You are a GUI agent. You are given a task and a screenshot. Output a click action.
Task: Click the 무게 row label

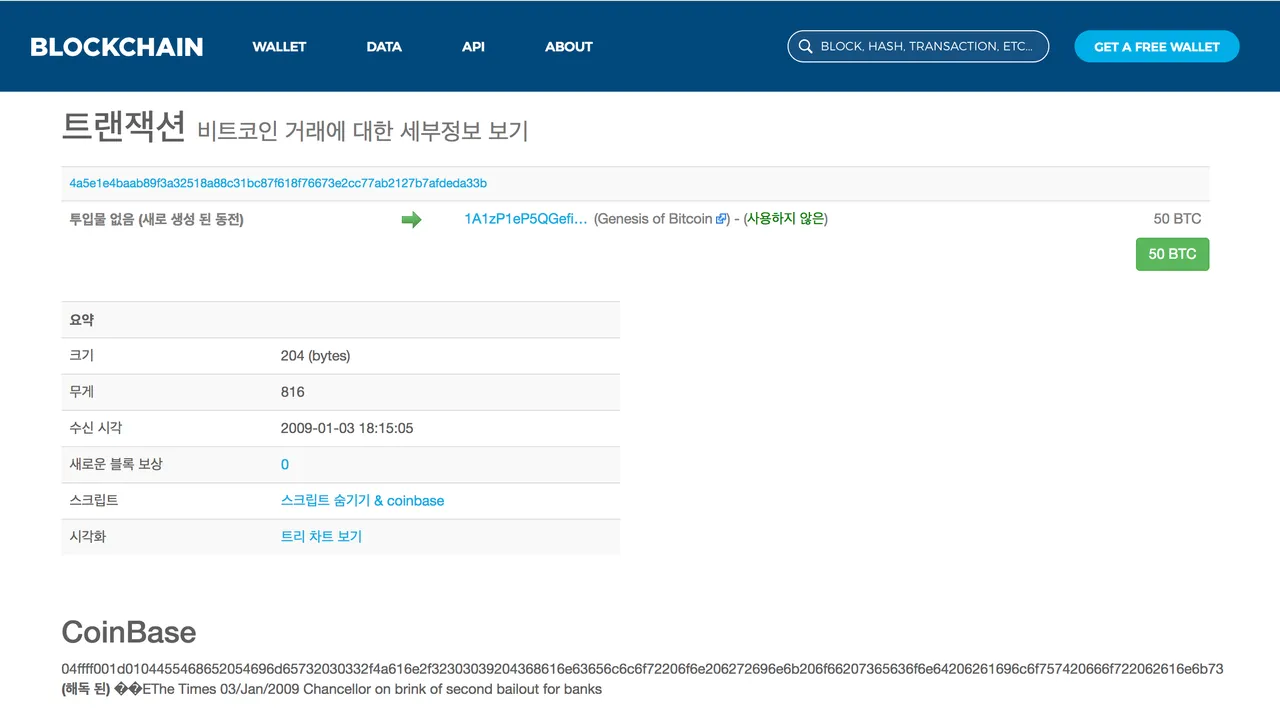click(81, 392)
